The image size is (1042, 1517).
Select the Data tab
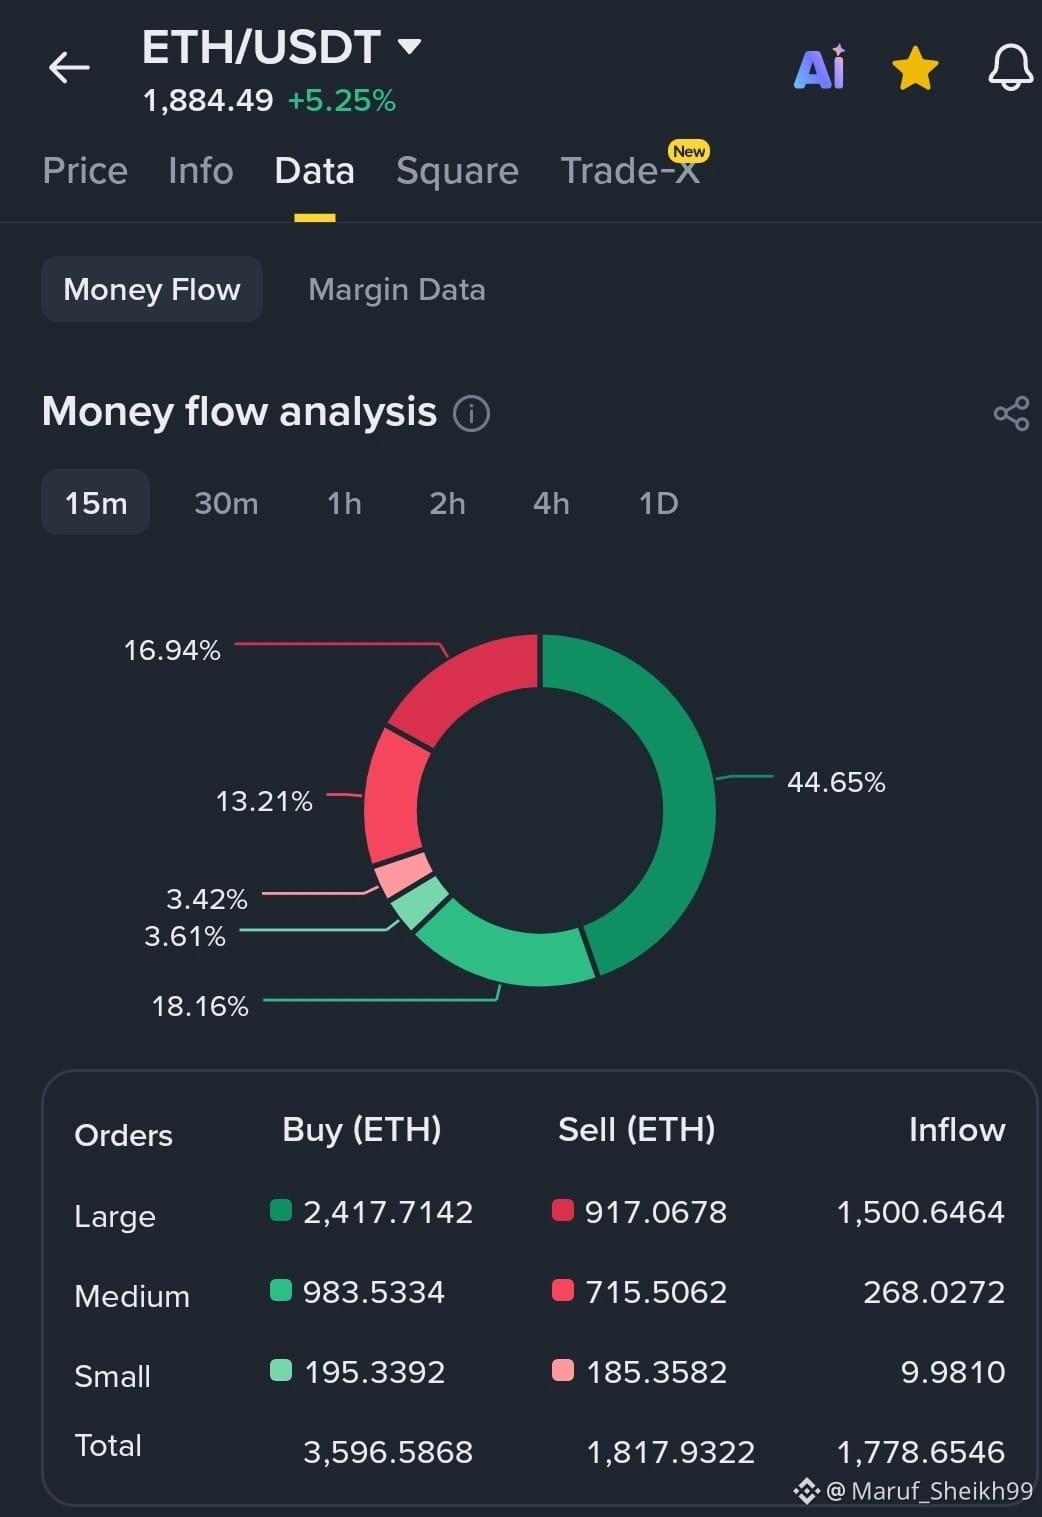tap(314, 171)
